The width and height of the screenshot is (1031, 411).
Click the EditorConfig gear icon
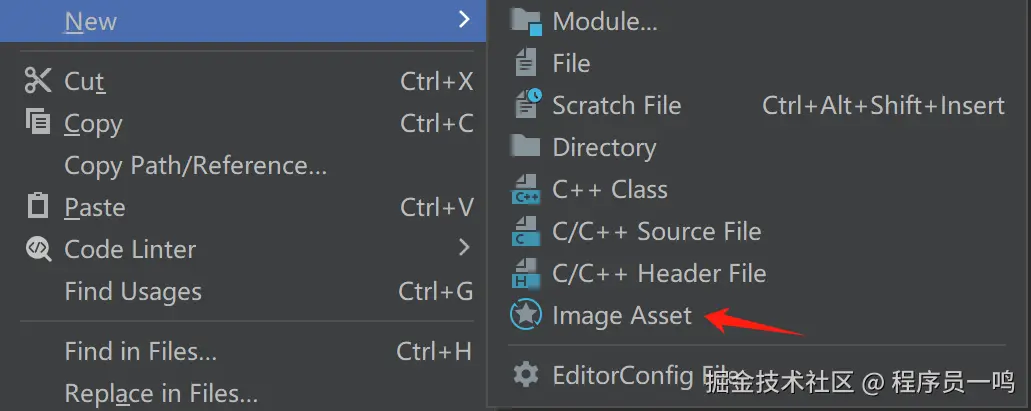point(526,375)
